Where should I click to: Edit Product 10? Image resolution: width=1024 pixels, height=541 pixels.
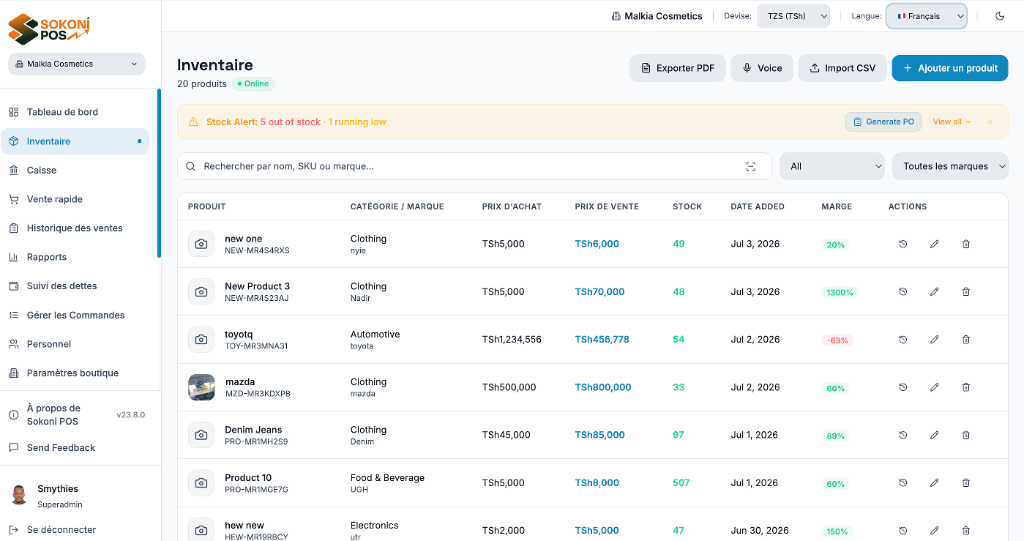pos(934,482)
